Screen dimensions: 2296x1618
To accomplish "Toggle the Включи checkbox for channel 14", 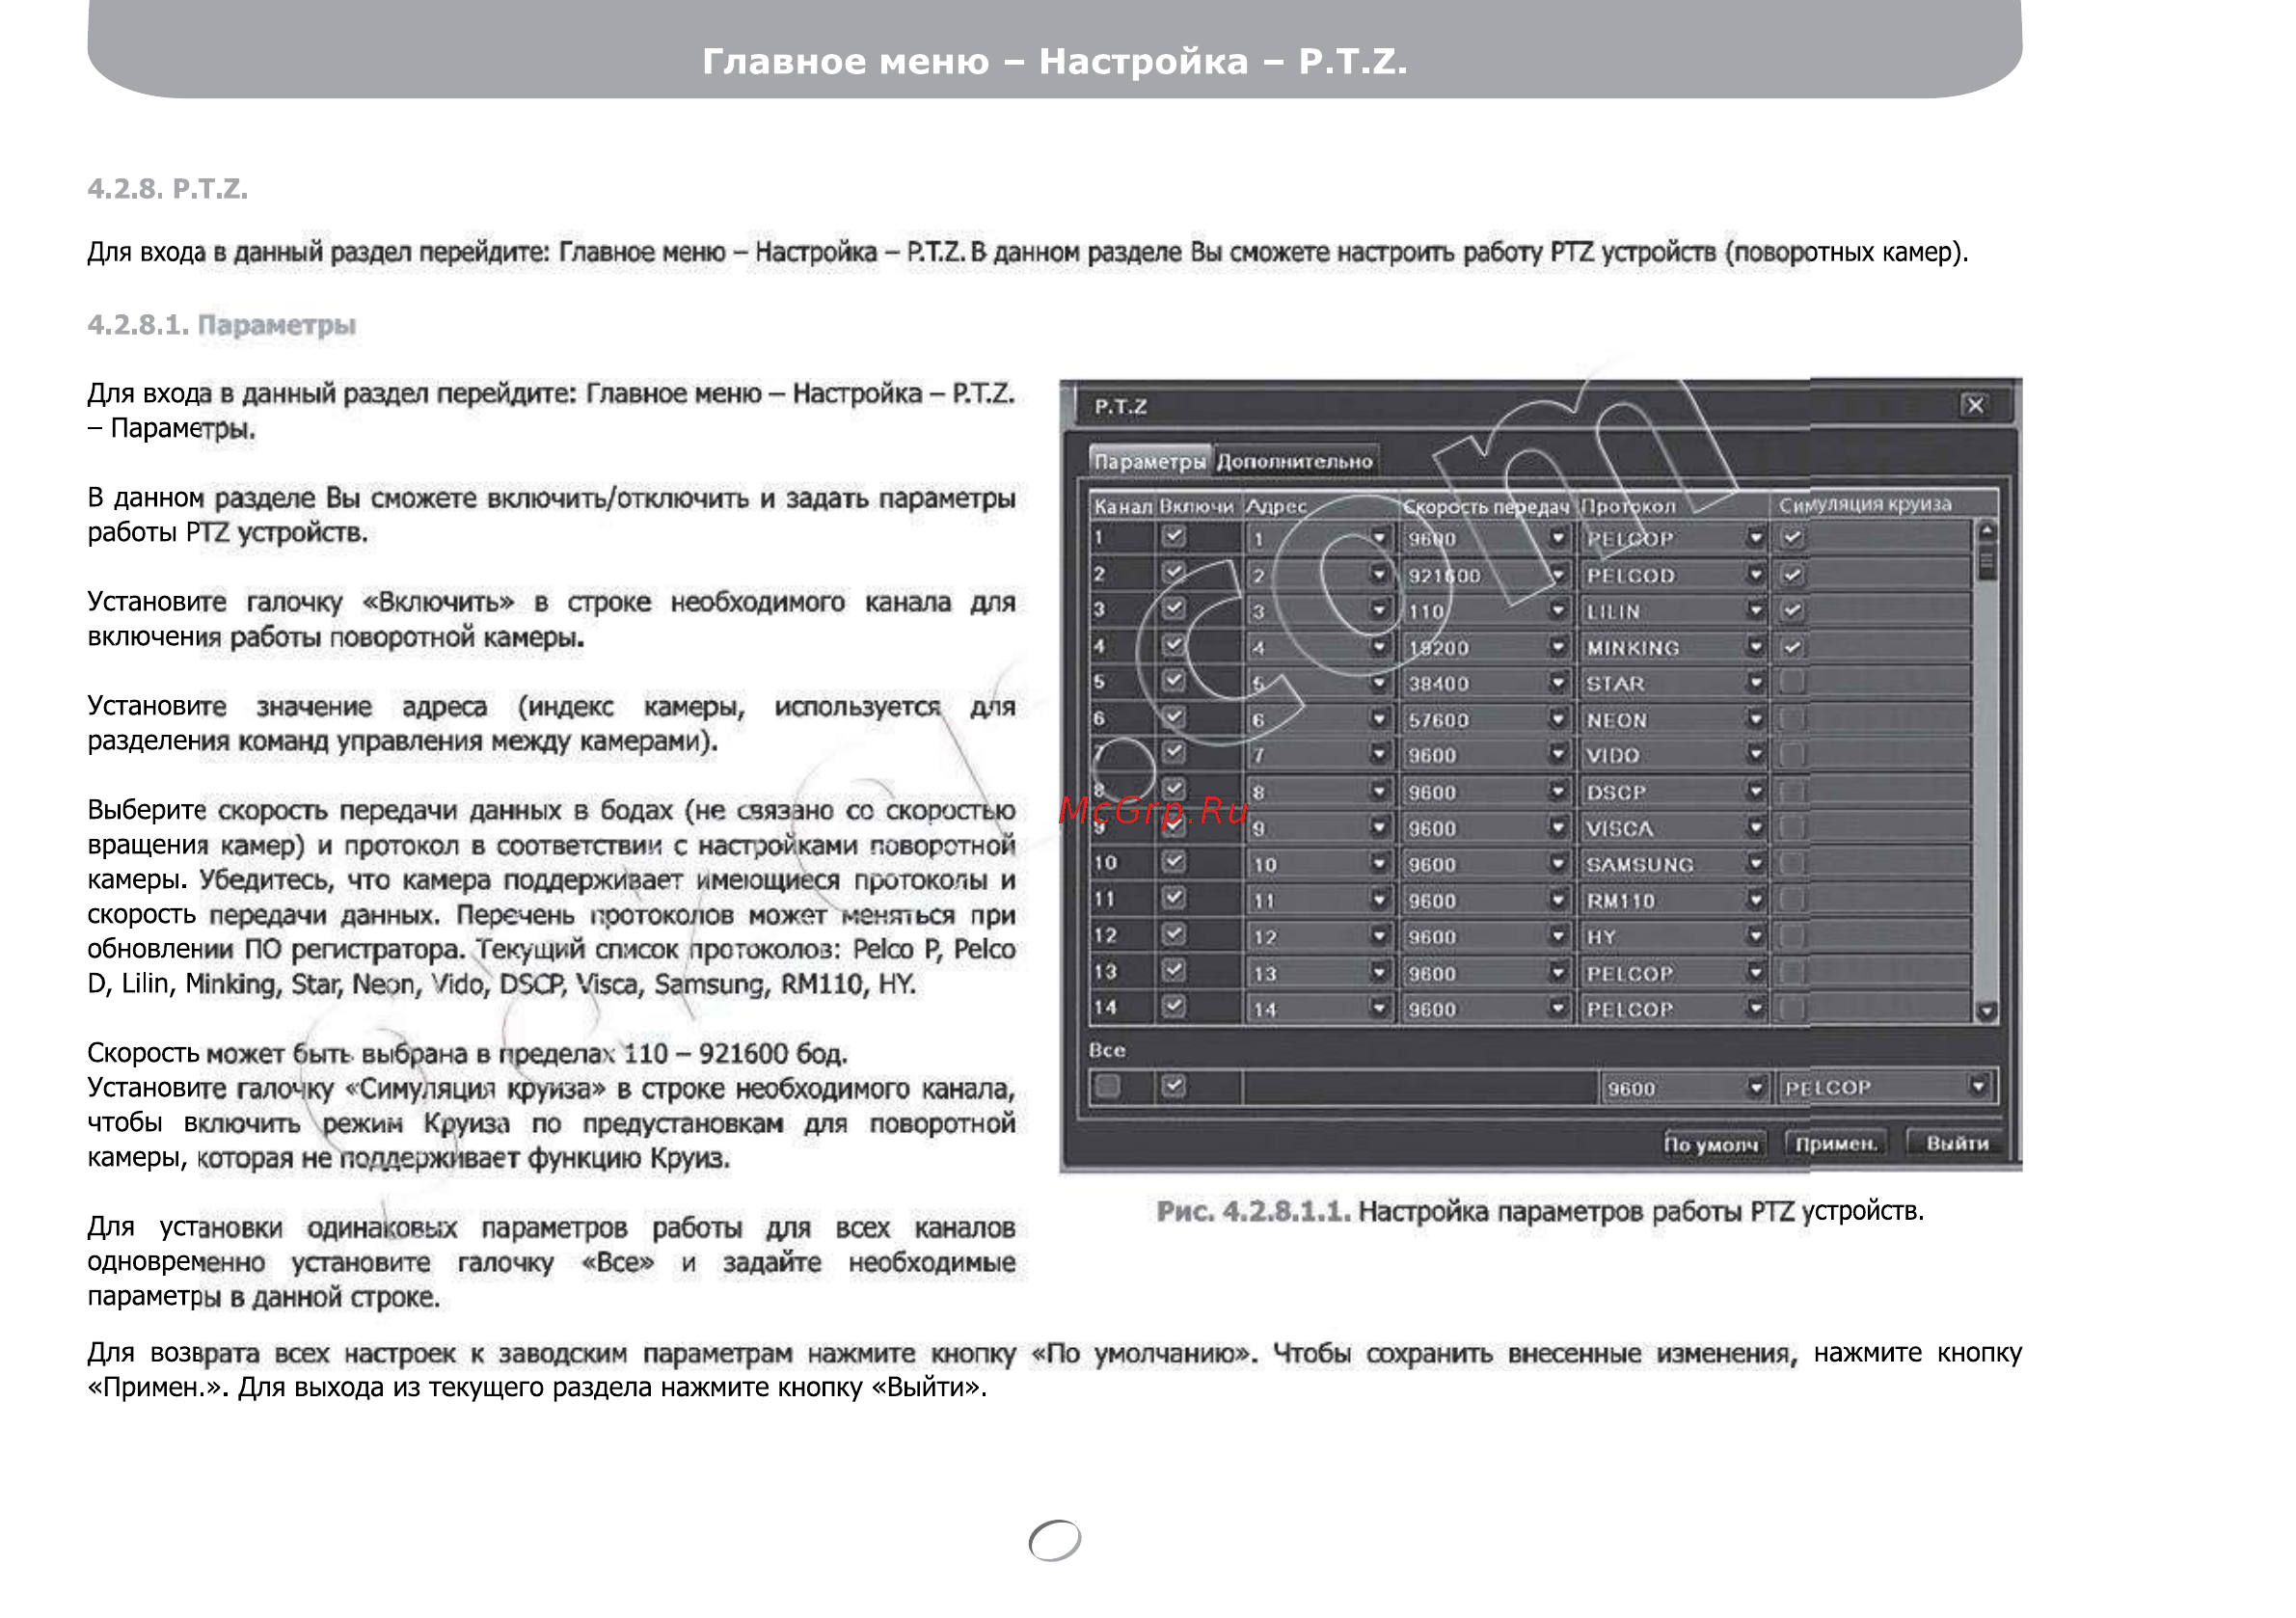I will (x=1174, y=1007).
